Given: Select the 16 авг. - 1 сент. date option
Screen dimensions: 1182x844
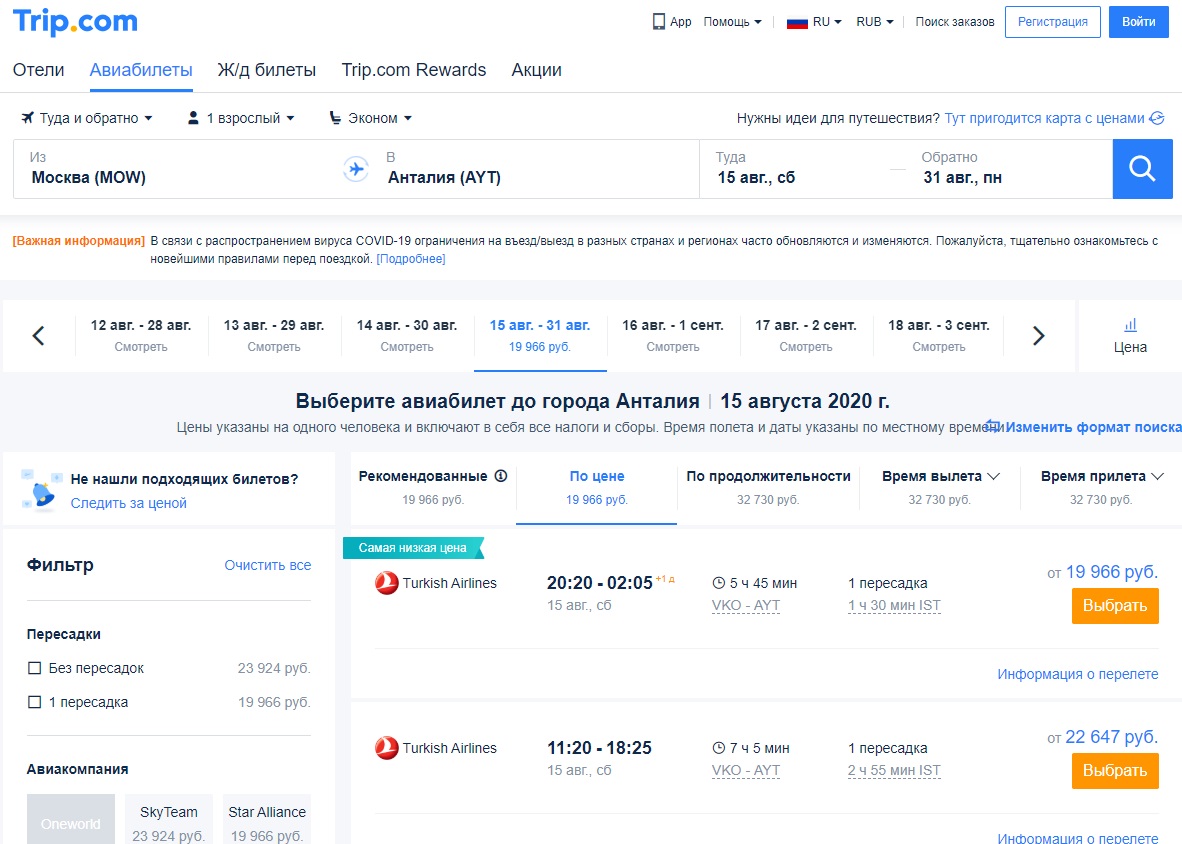Looking at the screenshot, I should click(672, 335).
